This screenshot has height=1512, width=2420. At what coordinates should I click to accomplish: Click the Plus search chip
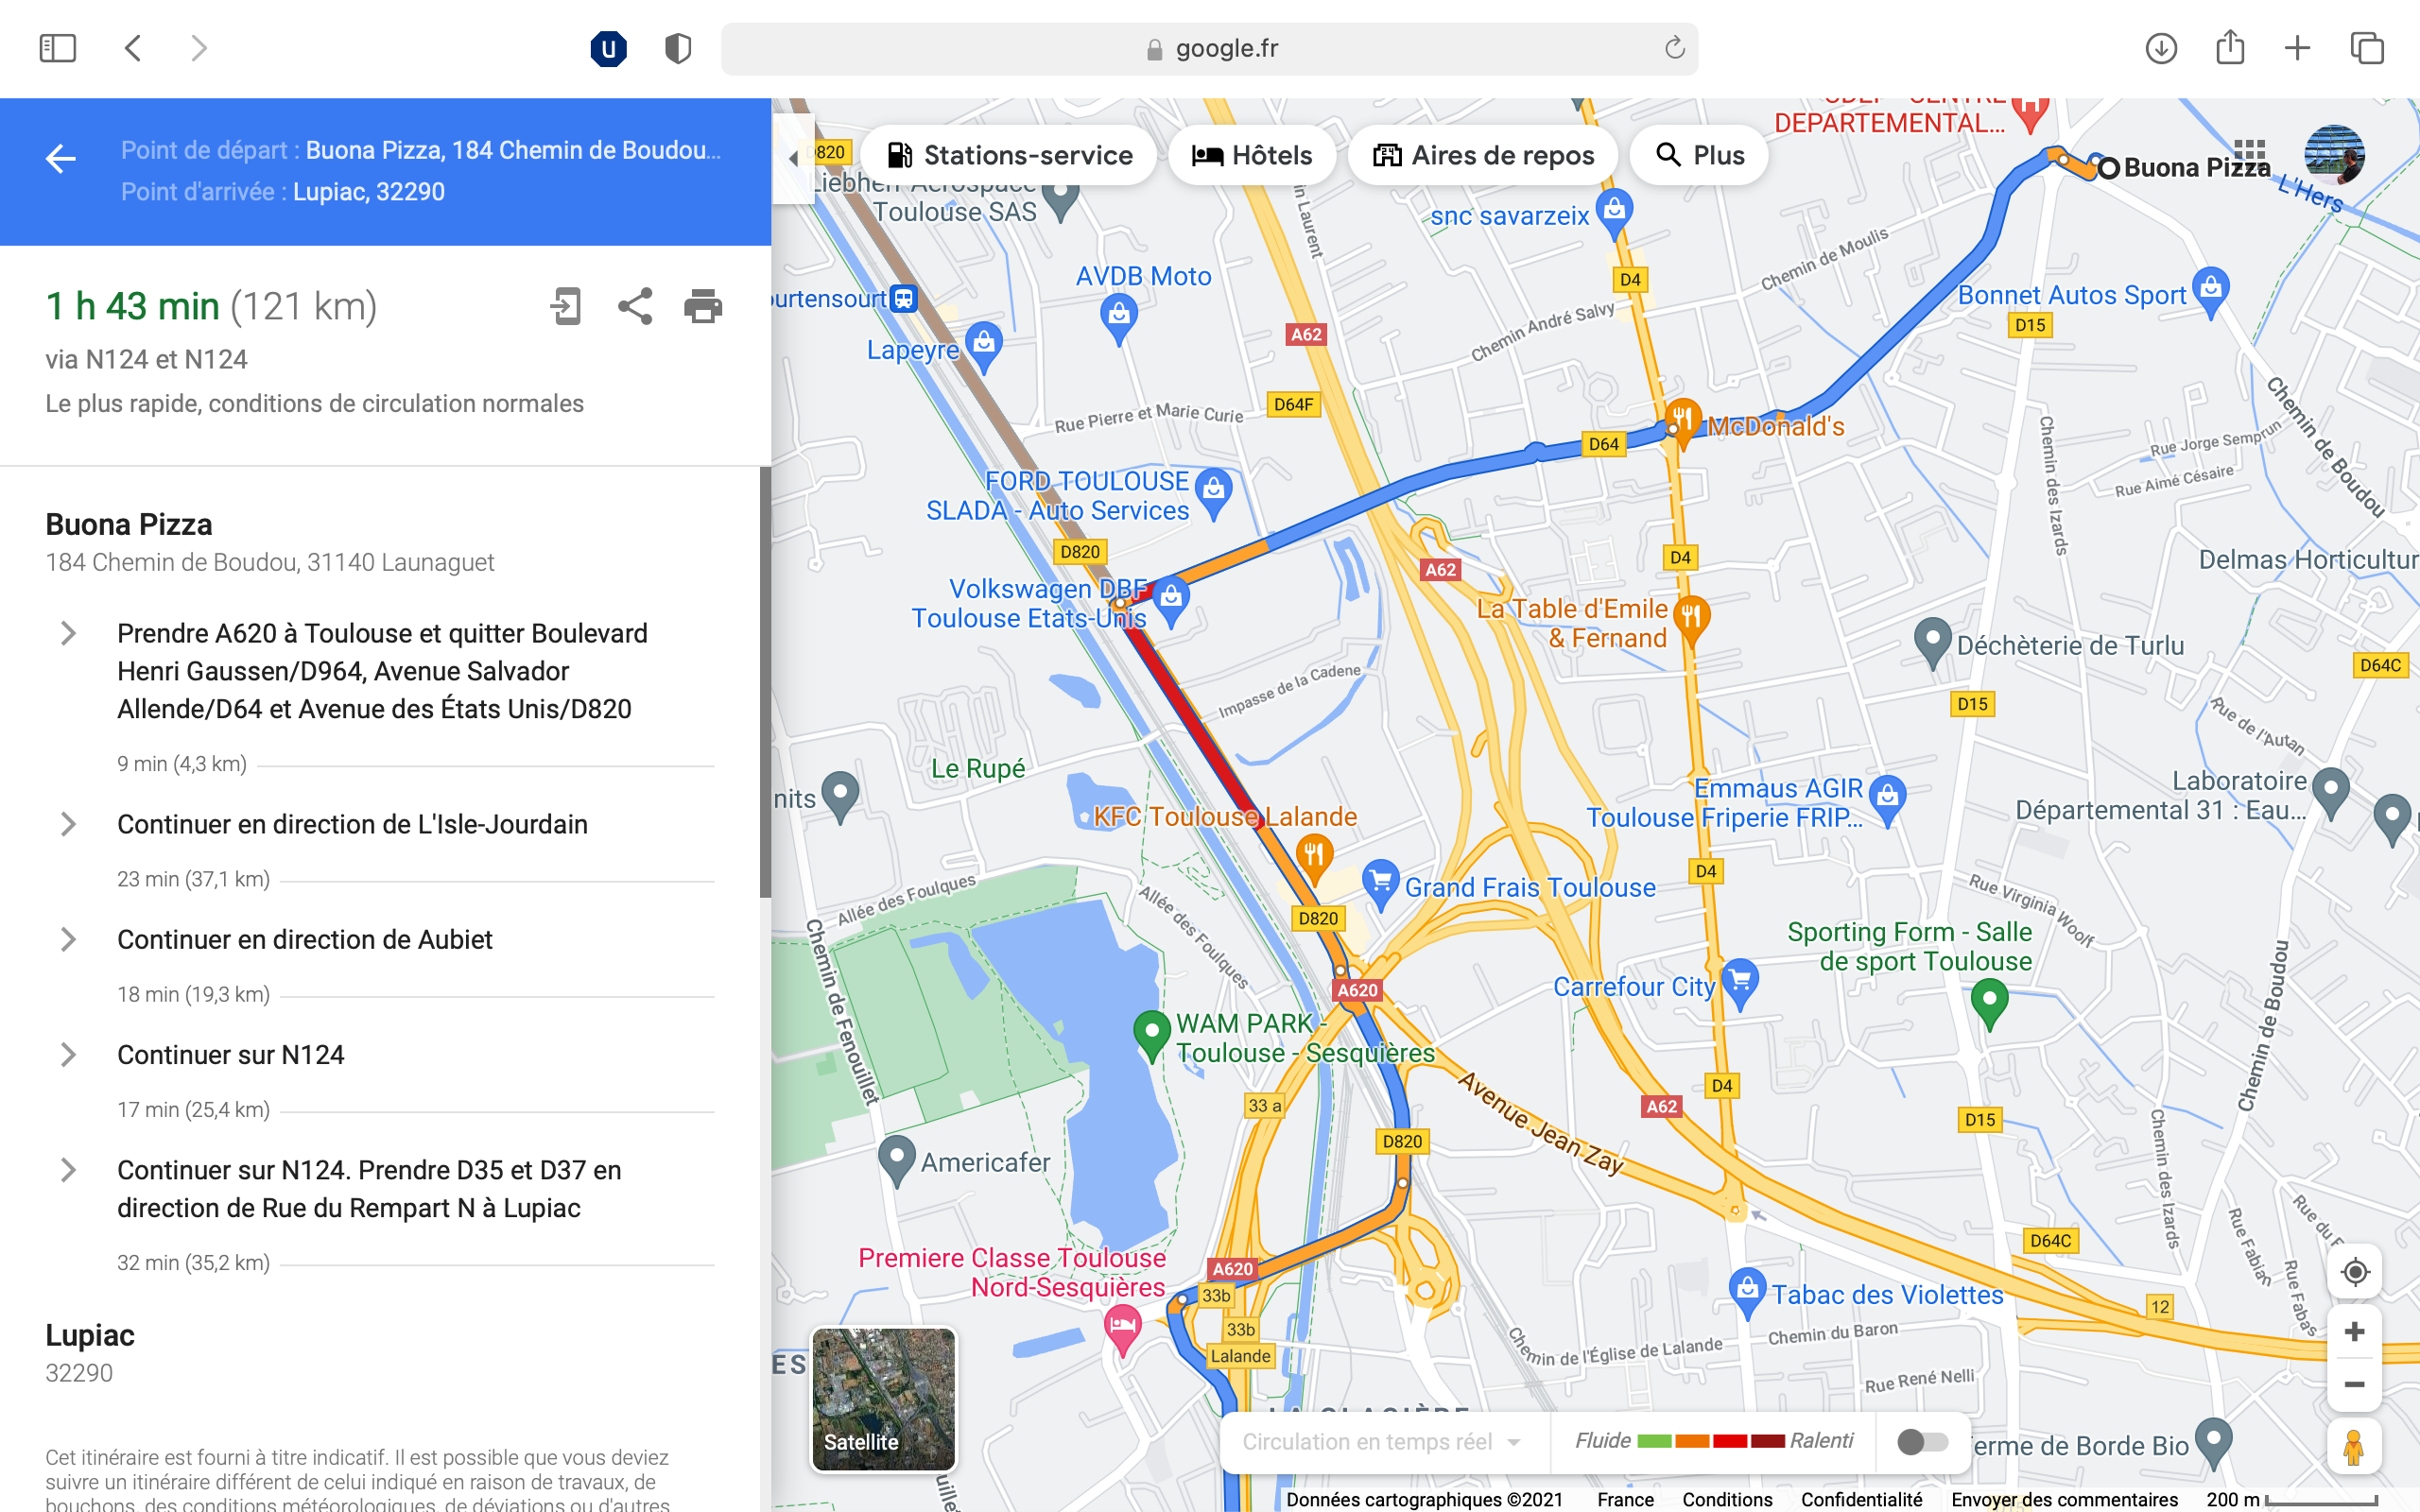[x=1699, y=155]
